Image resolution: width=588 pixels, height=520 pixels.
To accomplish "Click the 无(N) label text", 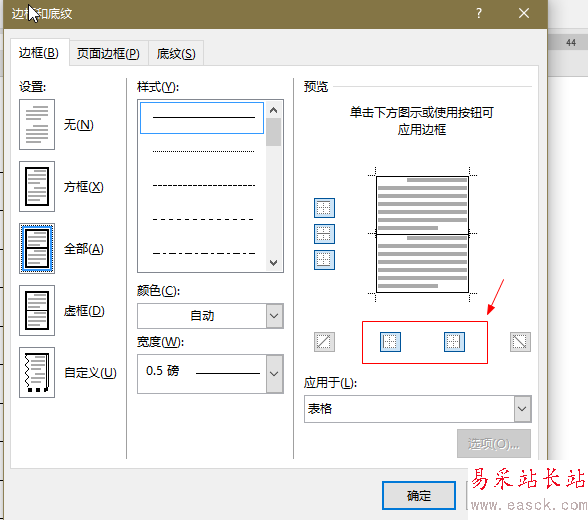I will [78, 124].
